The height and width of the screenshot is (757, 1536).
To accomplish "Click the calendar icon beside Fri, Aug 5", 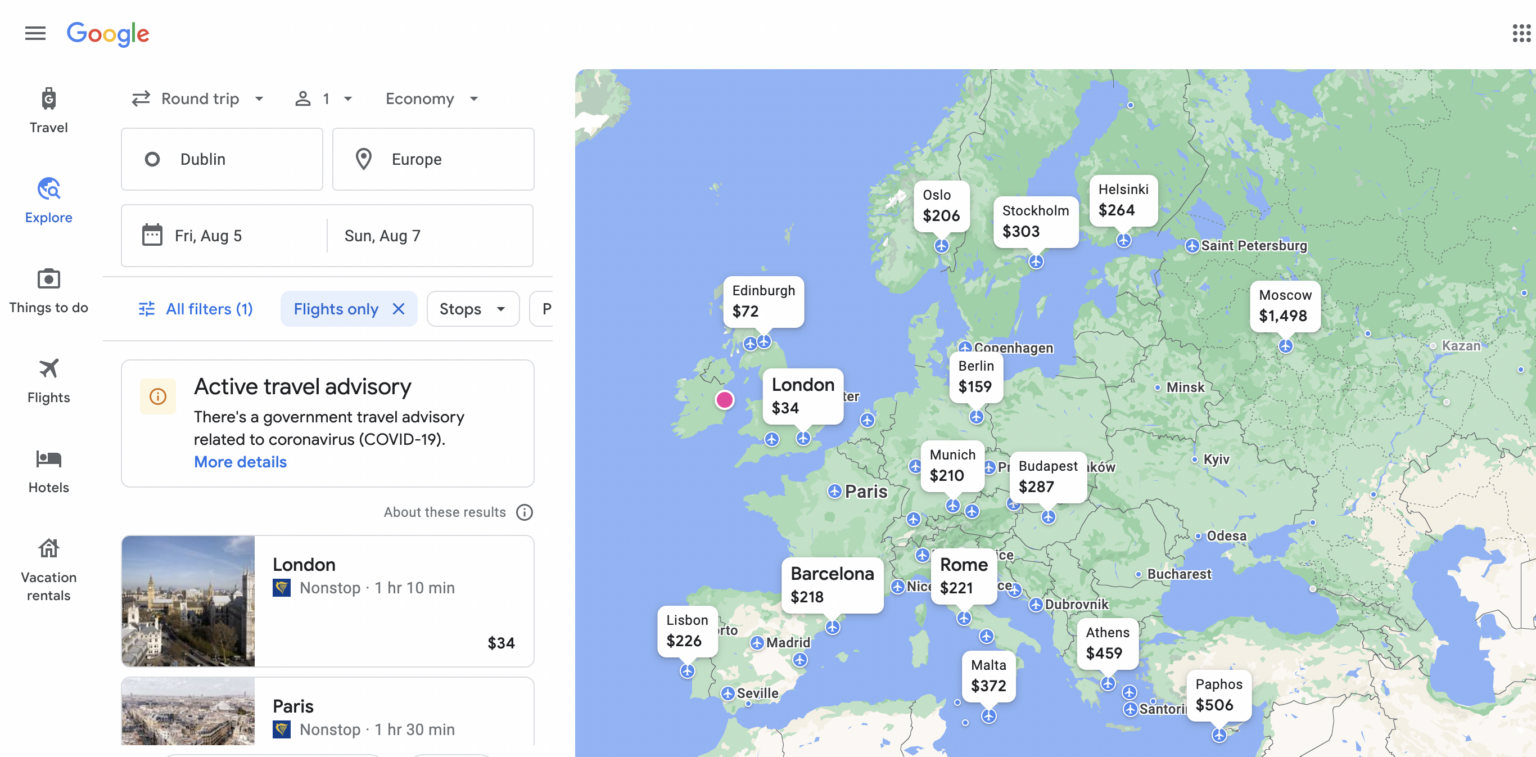I will 152,235.
